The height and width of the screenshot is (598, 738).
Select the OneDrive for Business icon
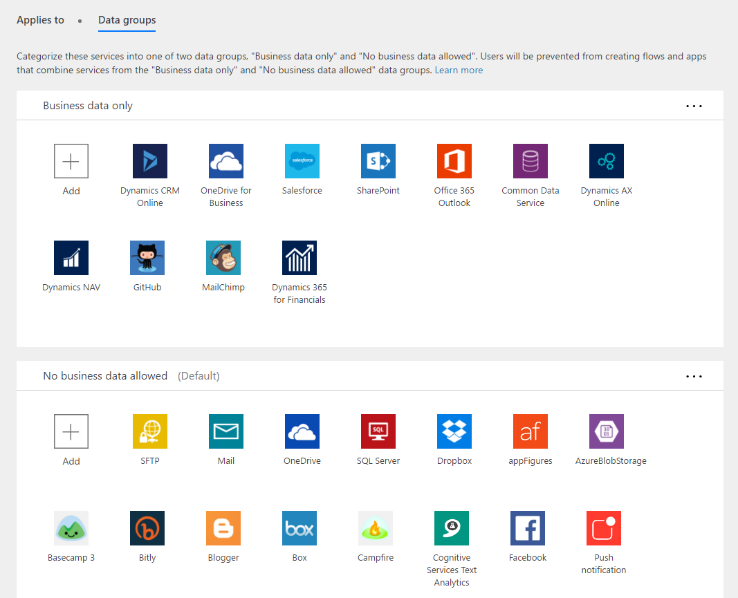[x=226, y=161]
